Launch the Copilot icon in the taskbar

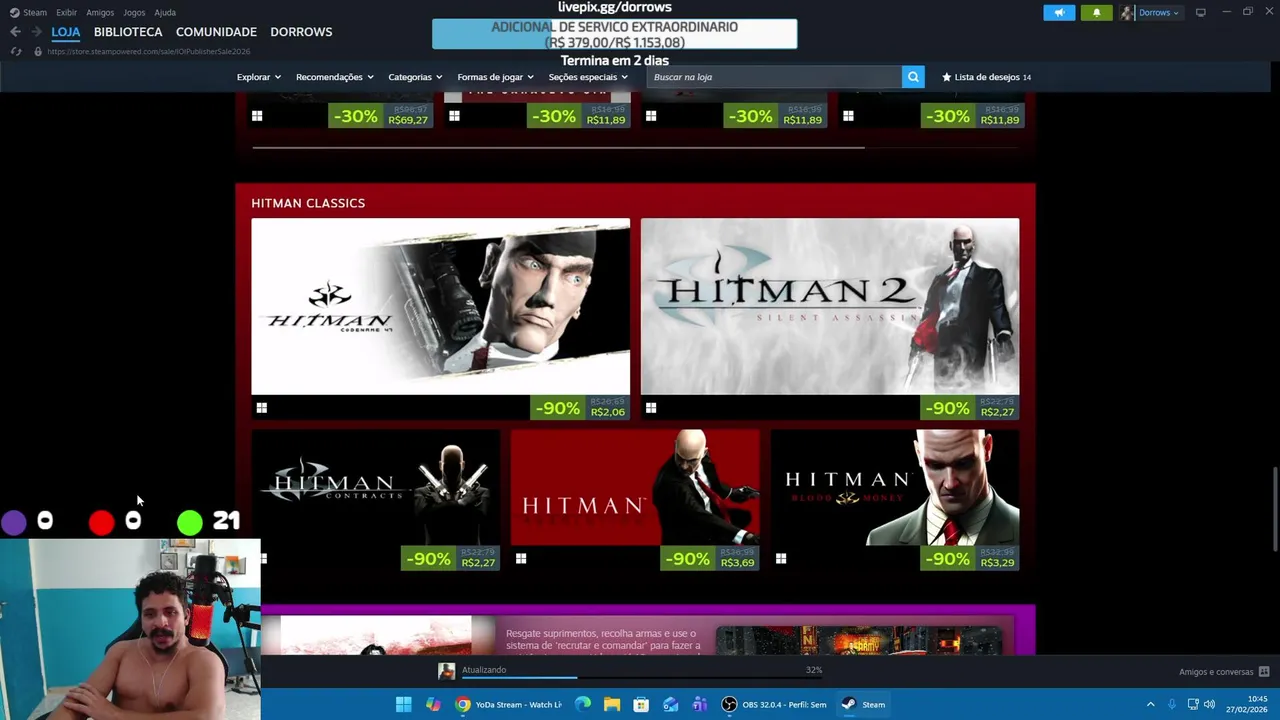[x=433, y=705]
